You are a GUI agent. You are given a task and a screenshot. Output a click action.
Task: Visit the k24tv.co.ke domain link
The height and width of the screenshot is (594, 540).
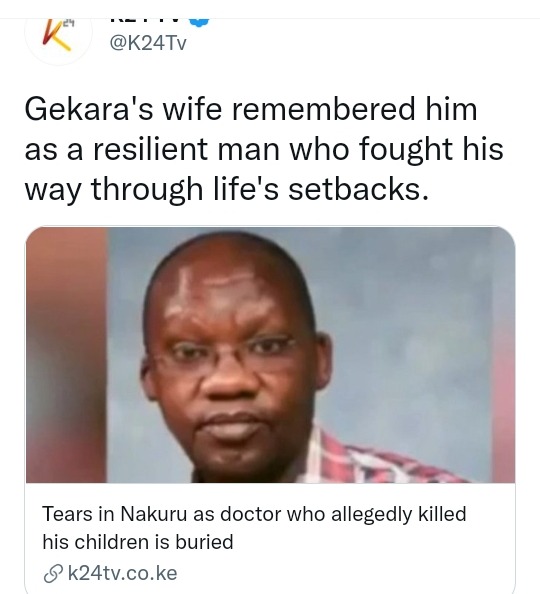point(122,573)
